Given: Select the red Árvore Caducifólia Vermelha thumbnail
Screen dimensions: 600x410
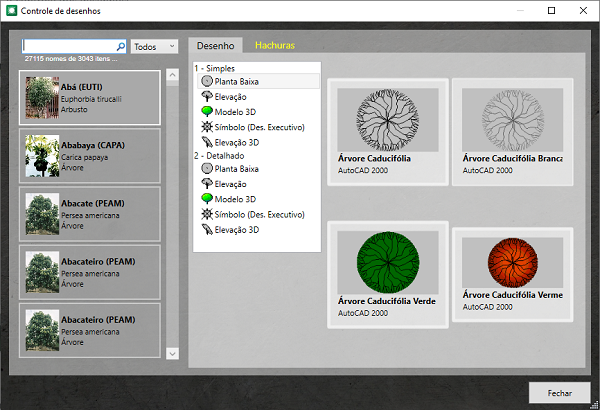Looking at the screenshot, I should [x=512, y=270].
